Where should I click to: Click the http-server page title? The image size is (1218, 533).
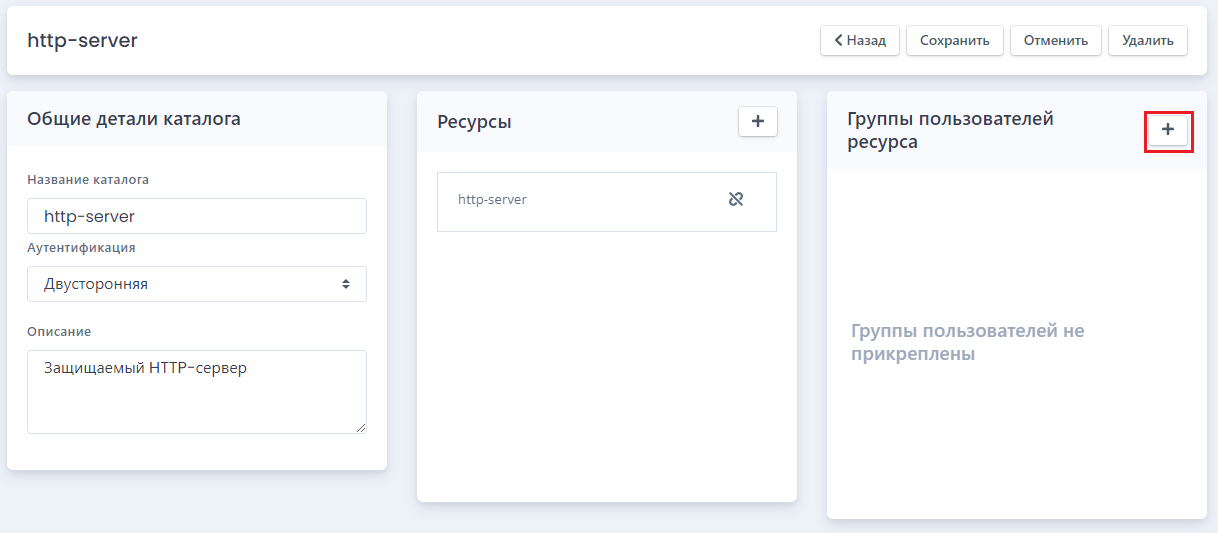pos(82,41)
